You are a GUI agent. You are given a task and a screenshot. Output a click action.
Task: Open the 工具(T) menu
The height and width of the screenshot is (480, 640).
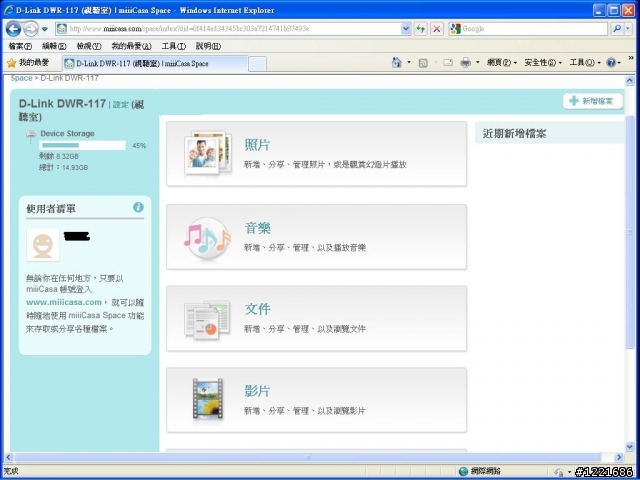point(173,47)
